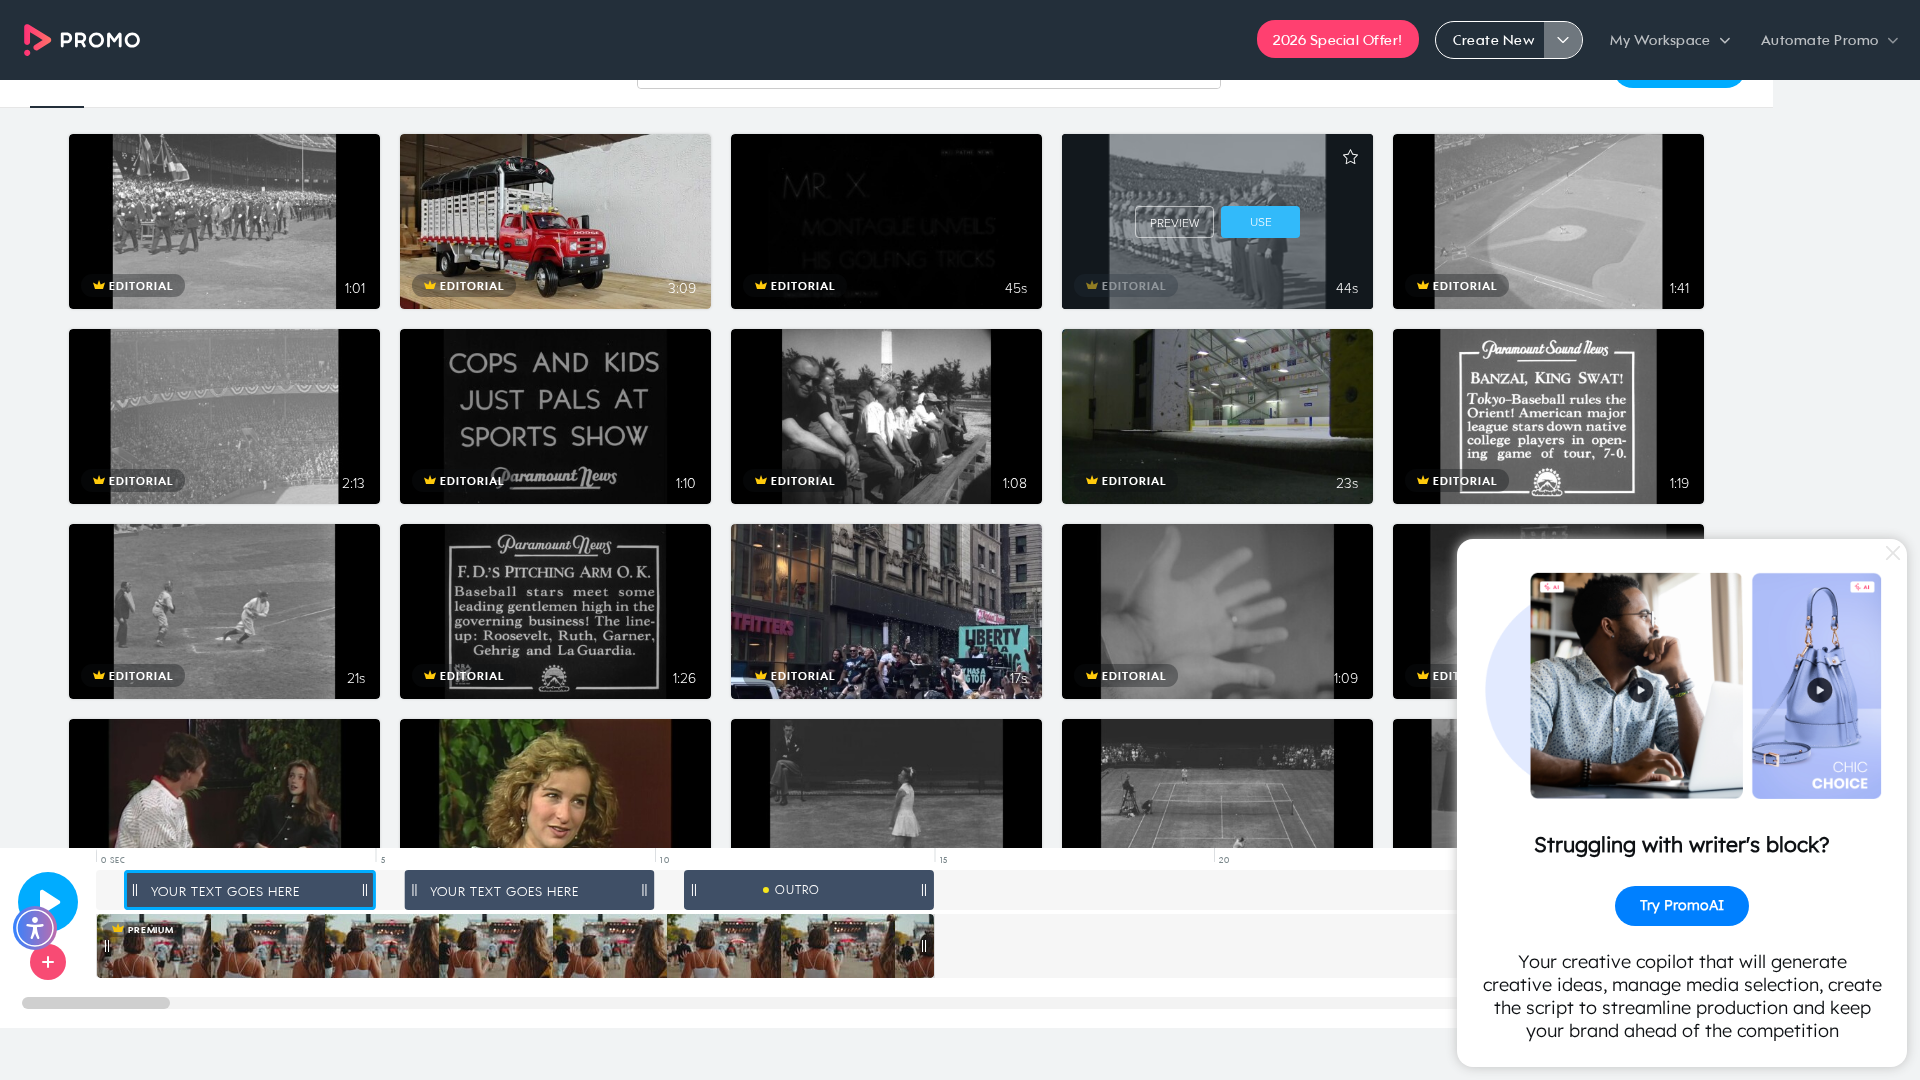Click the 15 second mark on timeline ruler
Viewport: 1920px width, 1080px height.
[x=942, y=859]
